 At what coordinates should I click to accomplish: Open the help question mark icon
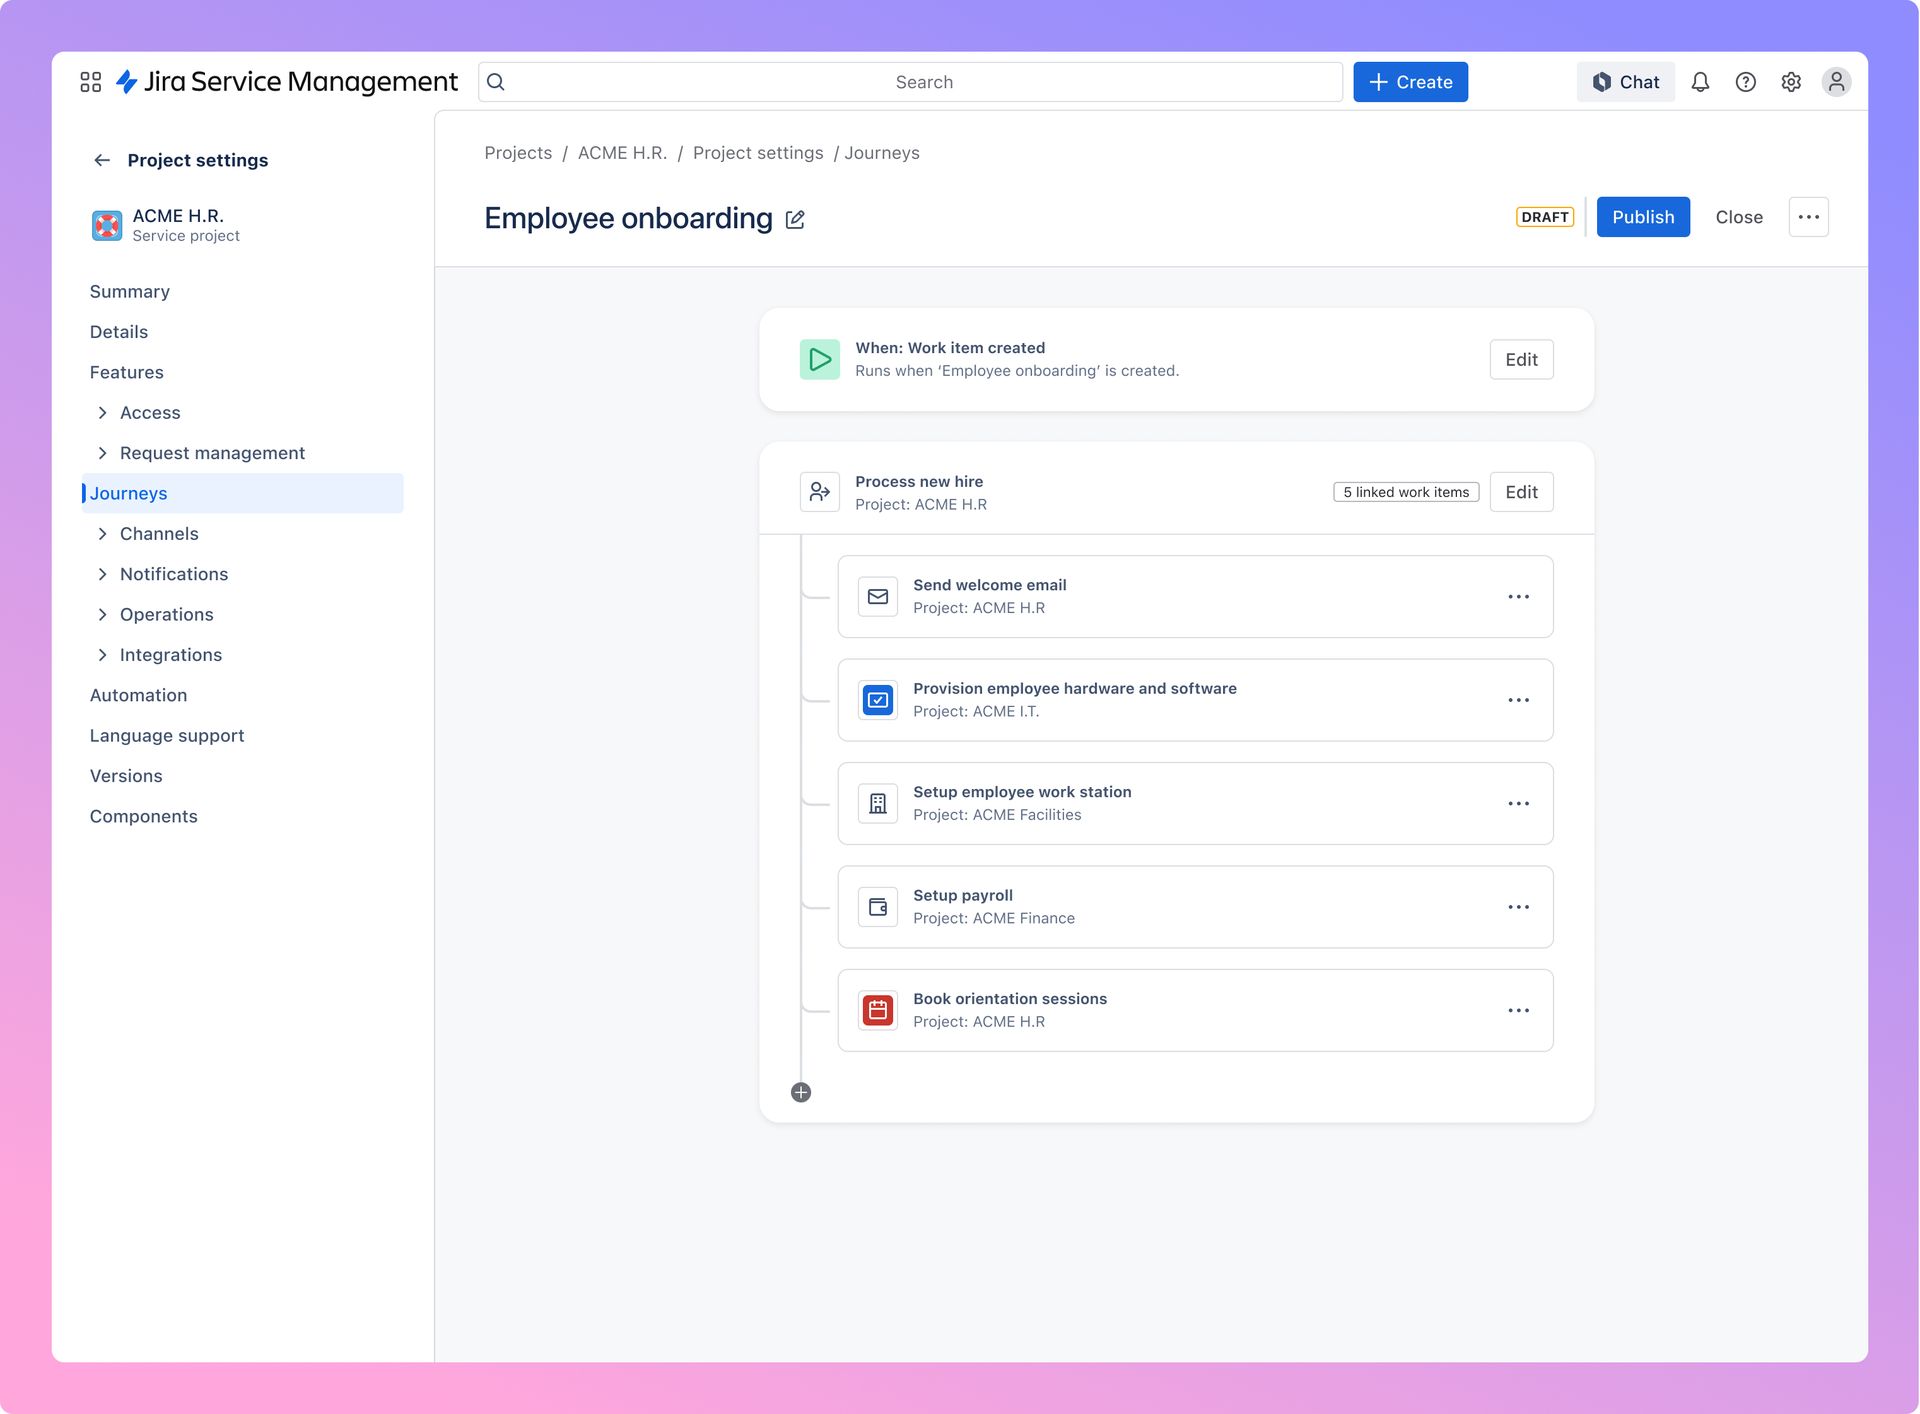[x=1746, y=81]
